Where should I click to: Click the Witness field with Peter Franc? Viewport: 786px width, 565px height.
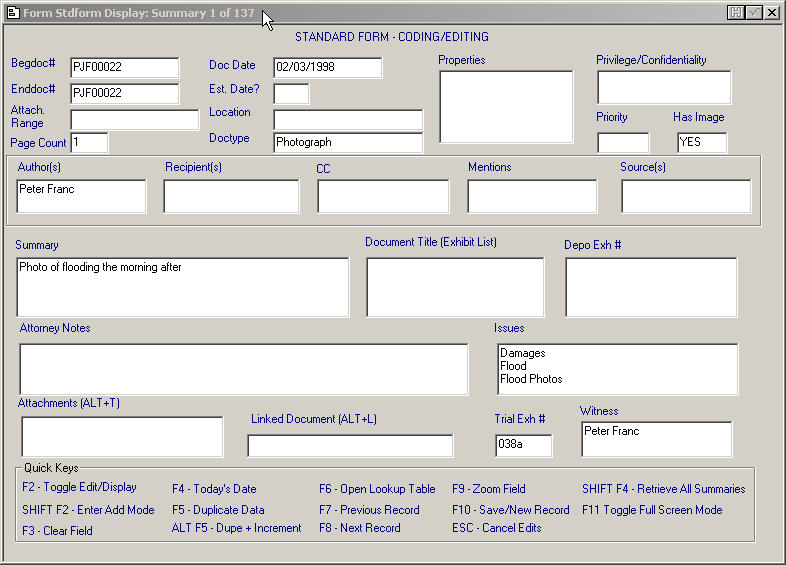[x=656, y=439]
